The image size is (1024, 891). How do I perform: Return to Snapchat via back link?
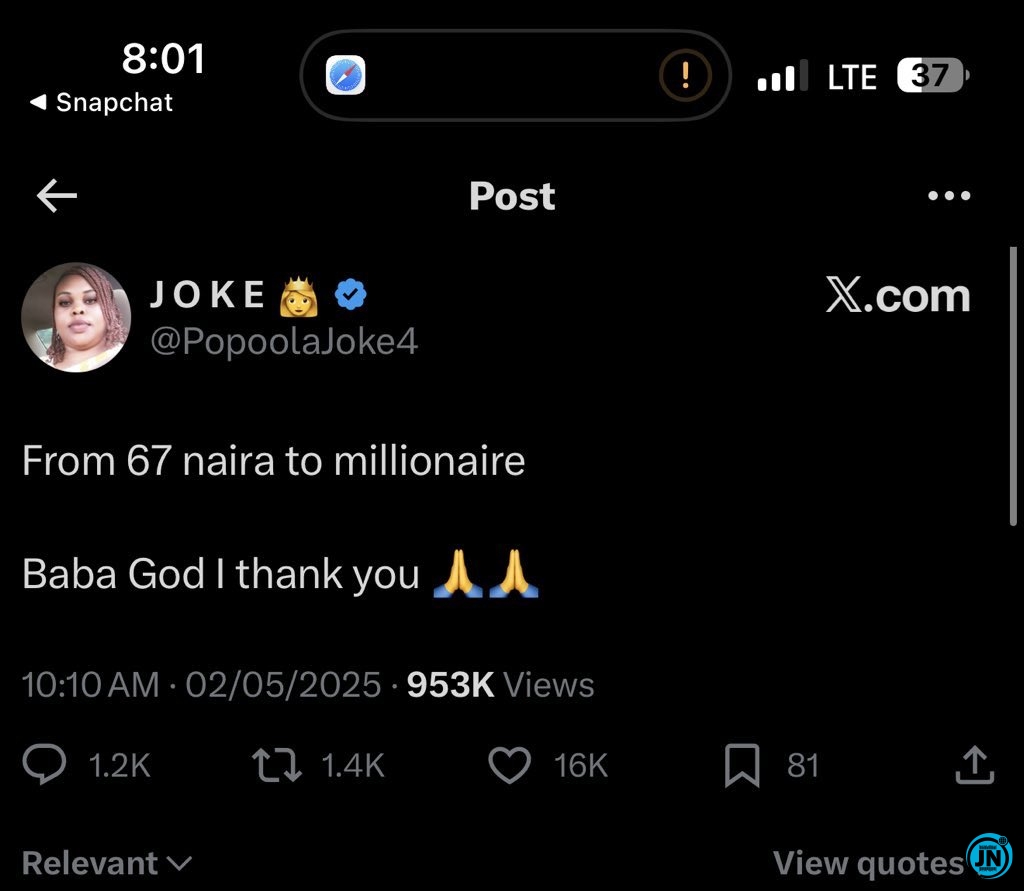coord(101,103)
